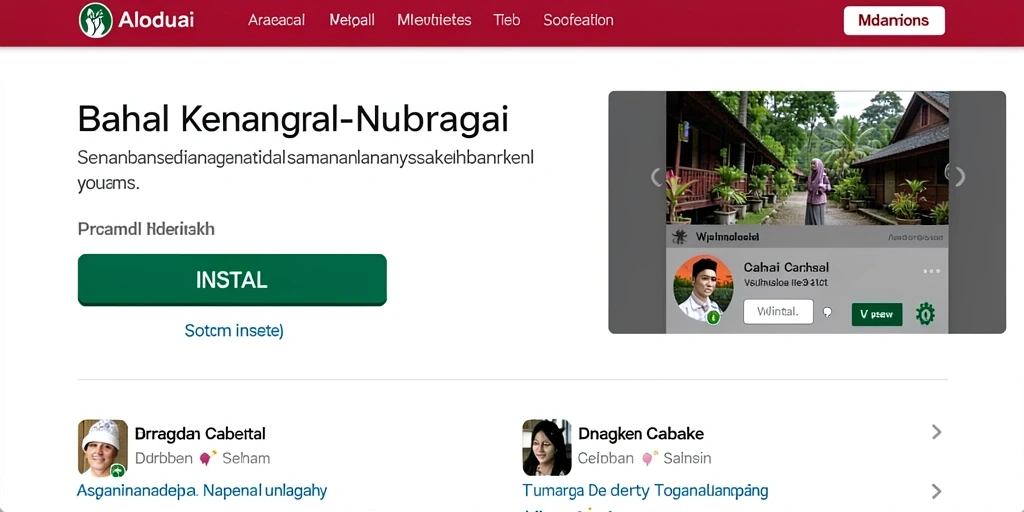Click the Bahal Kenangral-Nubragai heading
Image resolution: width=1024 pixels, height=512 pixels.
click(x=293, y=120)
